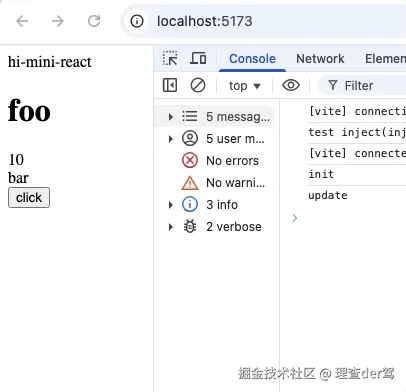The image size is (406, 392).
Task: Focus the console prompt chevron
Action: coord(295,218)
